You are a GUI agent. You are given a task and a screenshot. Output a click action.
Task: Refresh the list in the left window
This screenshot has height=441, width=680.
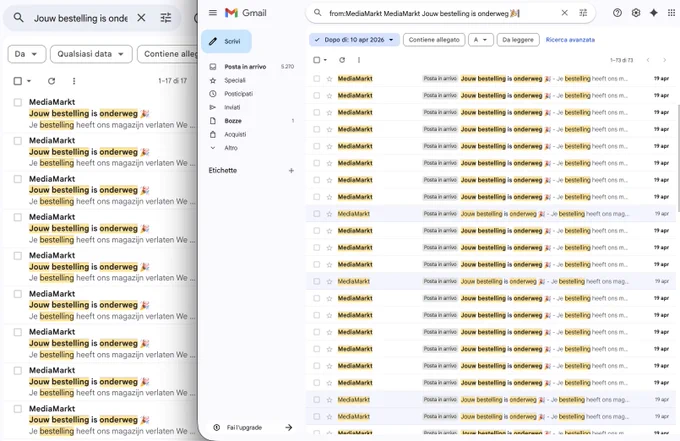(51, 81)
